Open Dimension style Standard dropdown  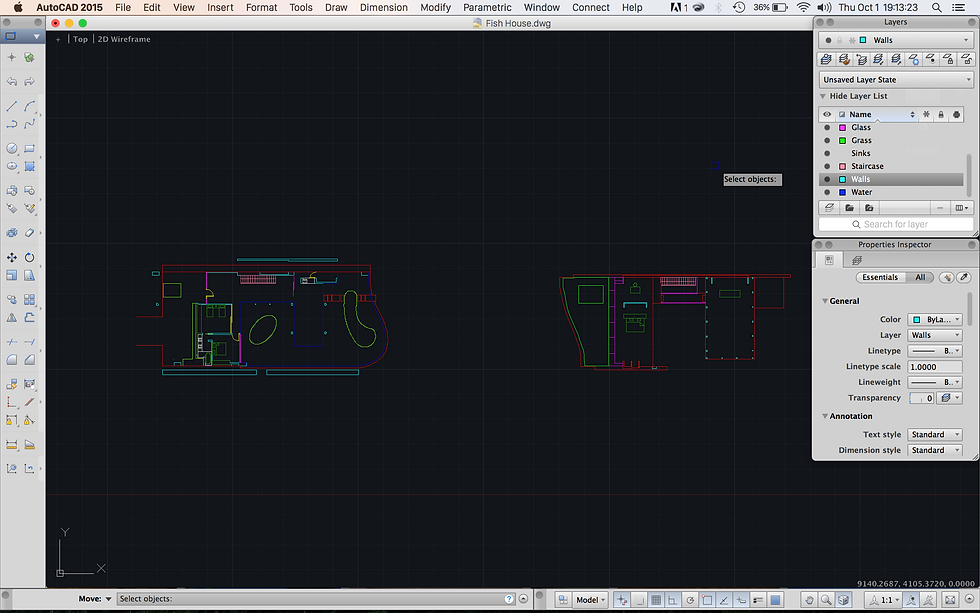[x=935, y=451]
